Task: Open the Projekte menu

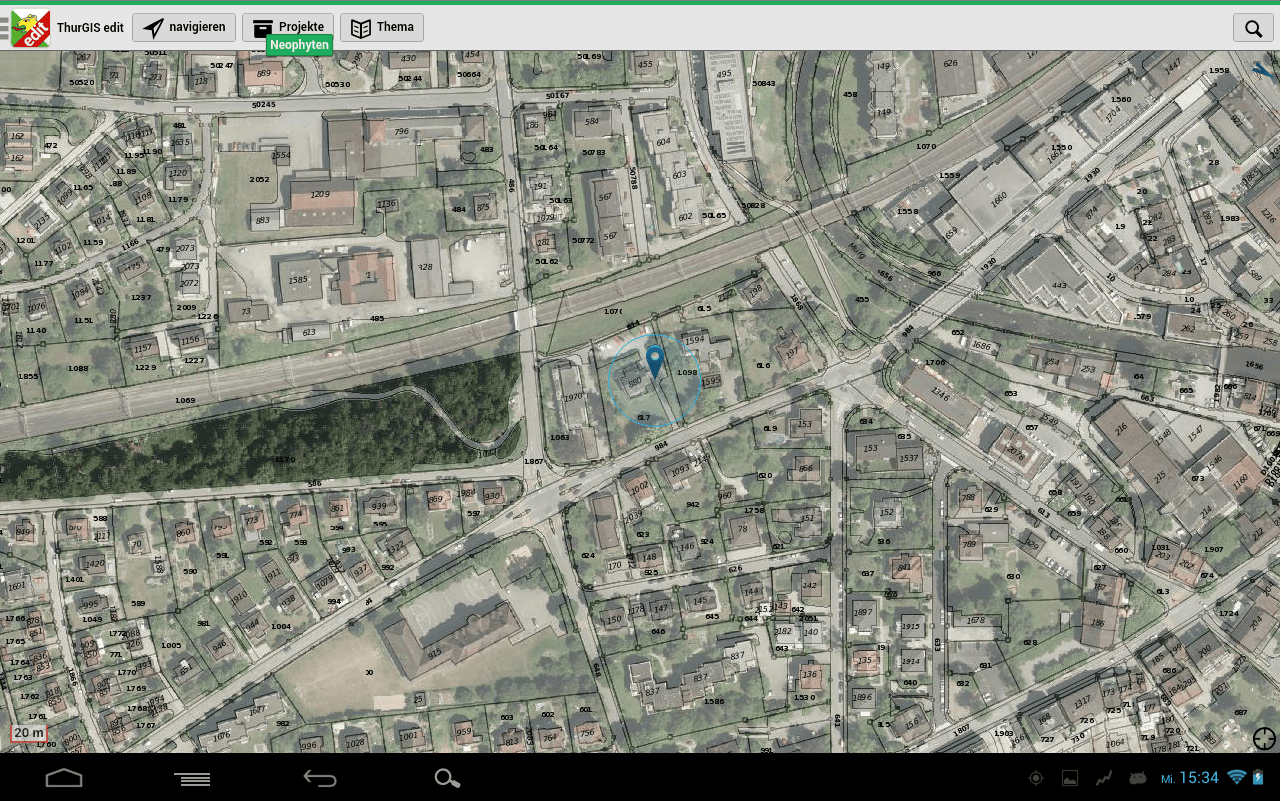Action: [288, 27]
